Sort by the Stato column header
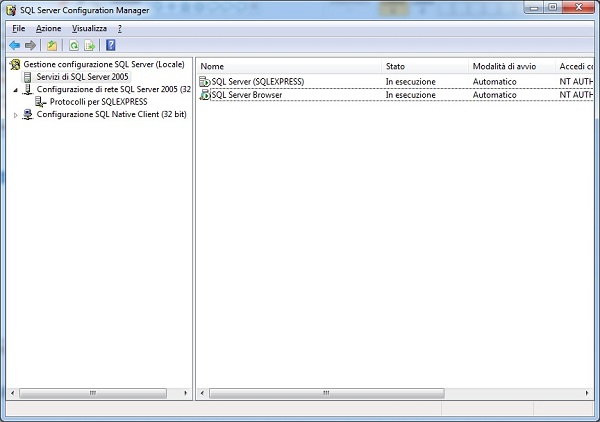 tap(425, 66)
